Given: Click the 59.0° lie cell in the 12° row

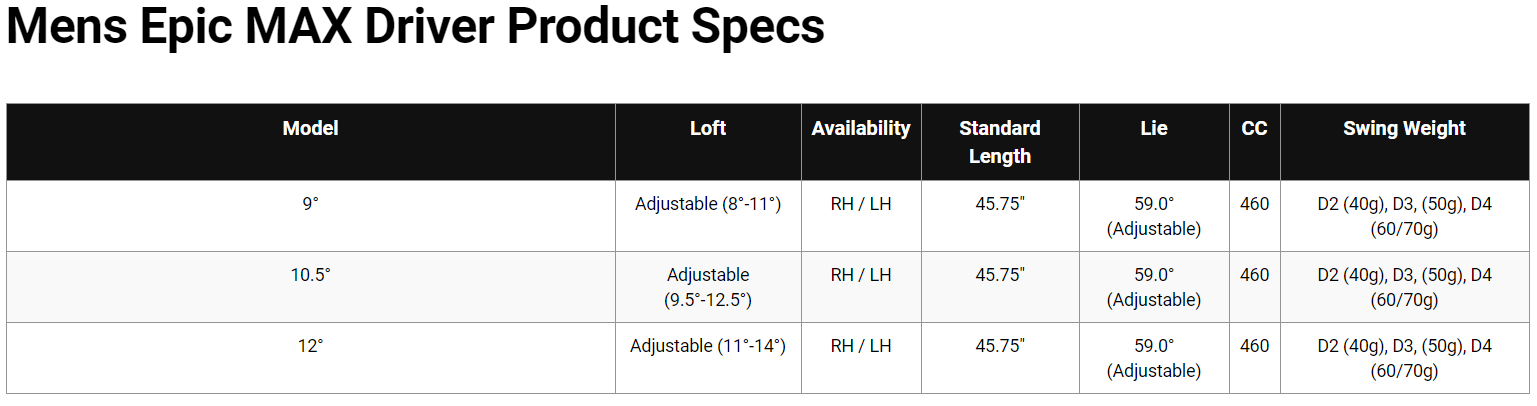Looking at the screenshot, I should point(1154,358).
